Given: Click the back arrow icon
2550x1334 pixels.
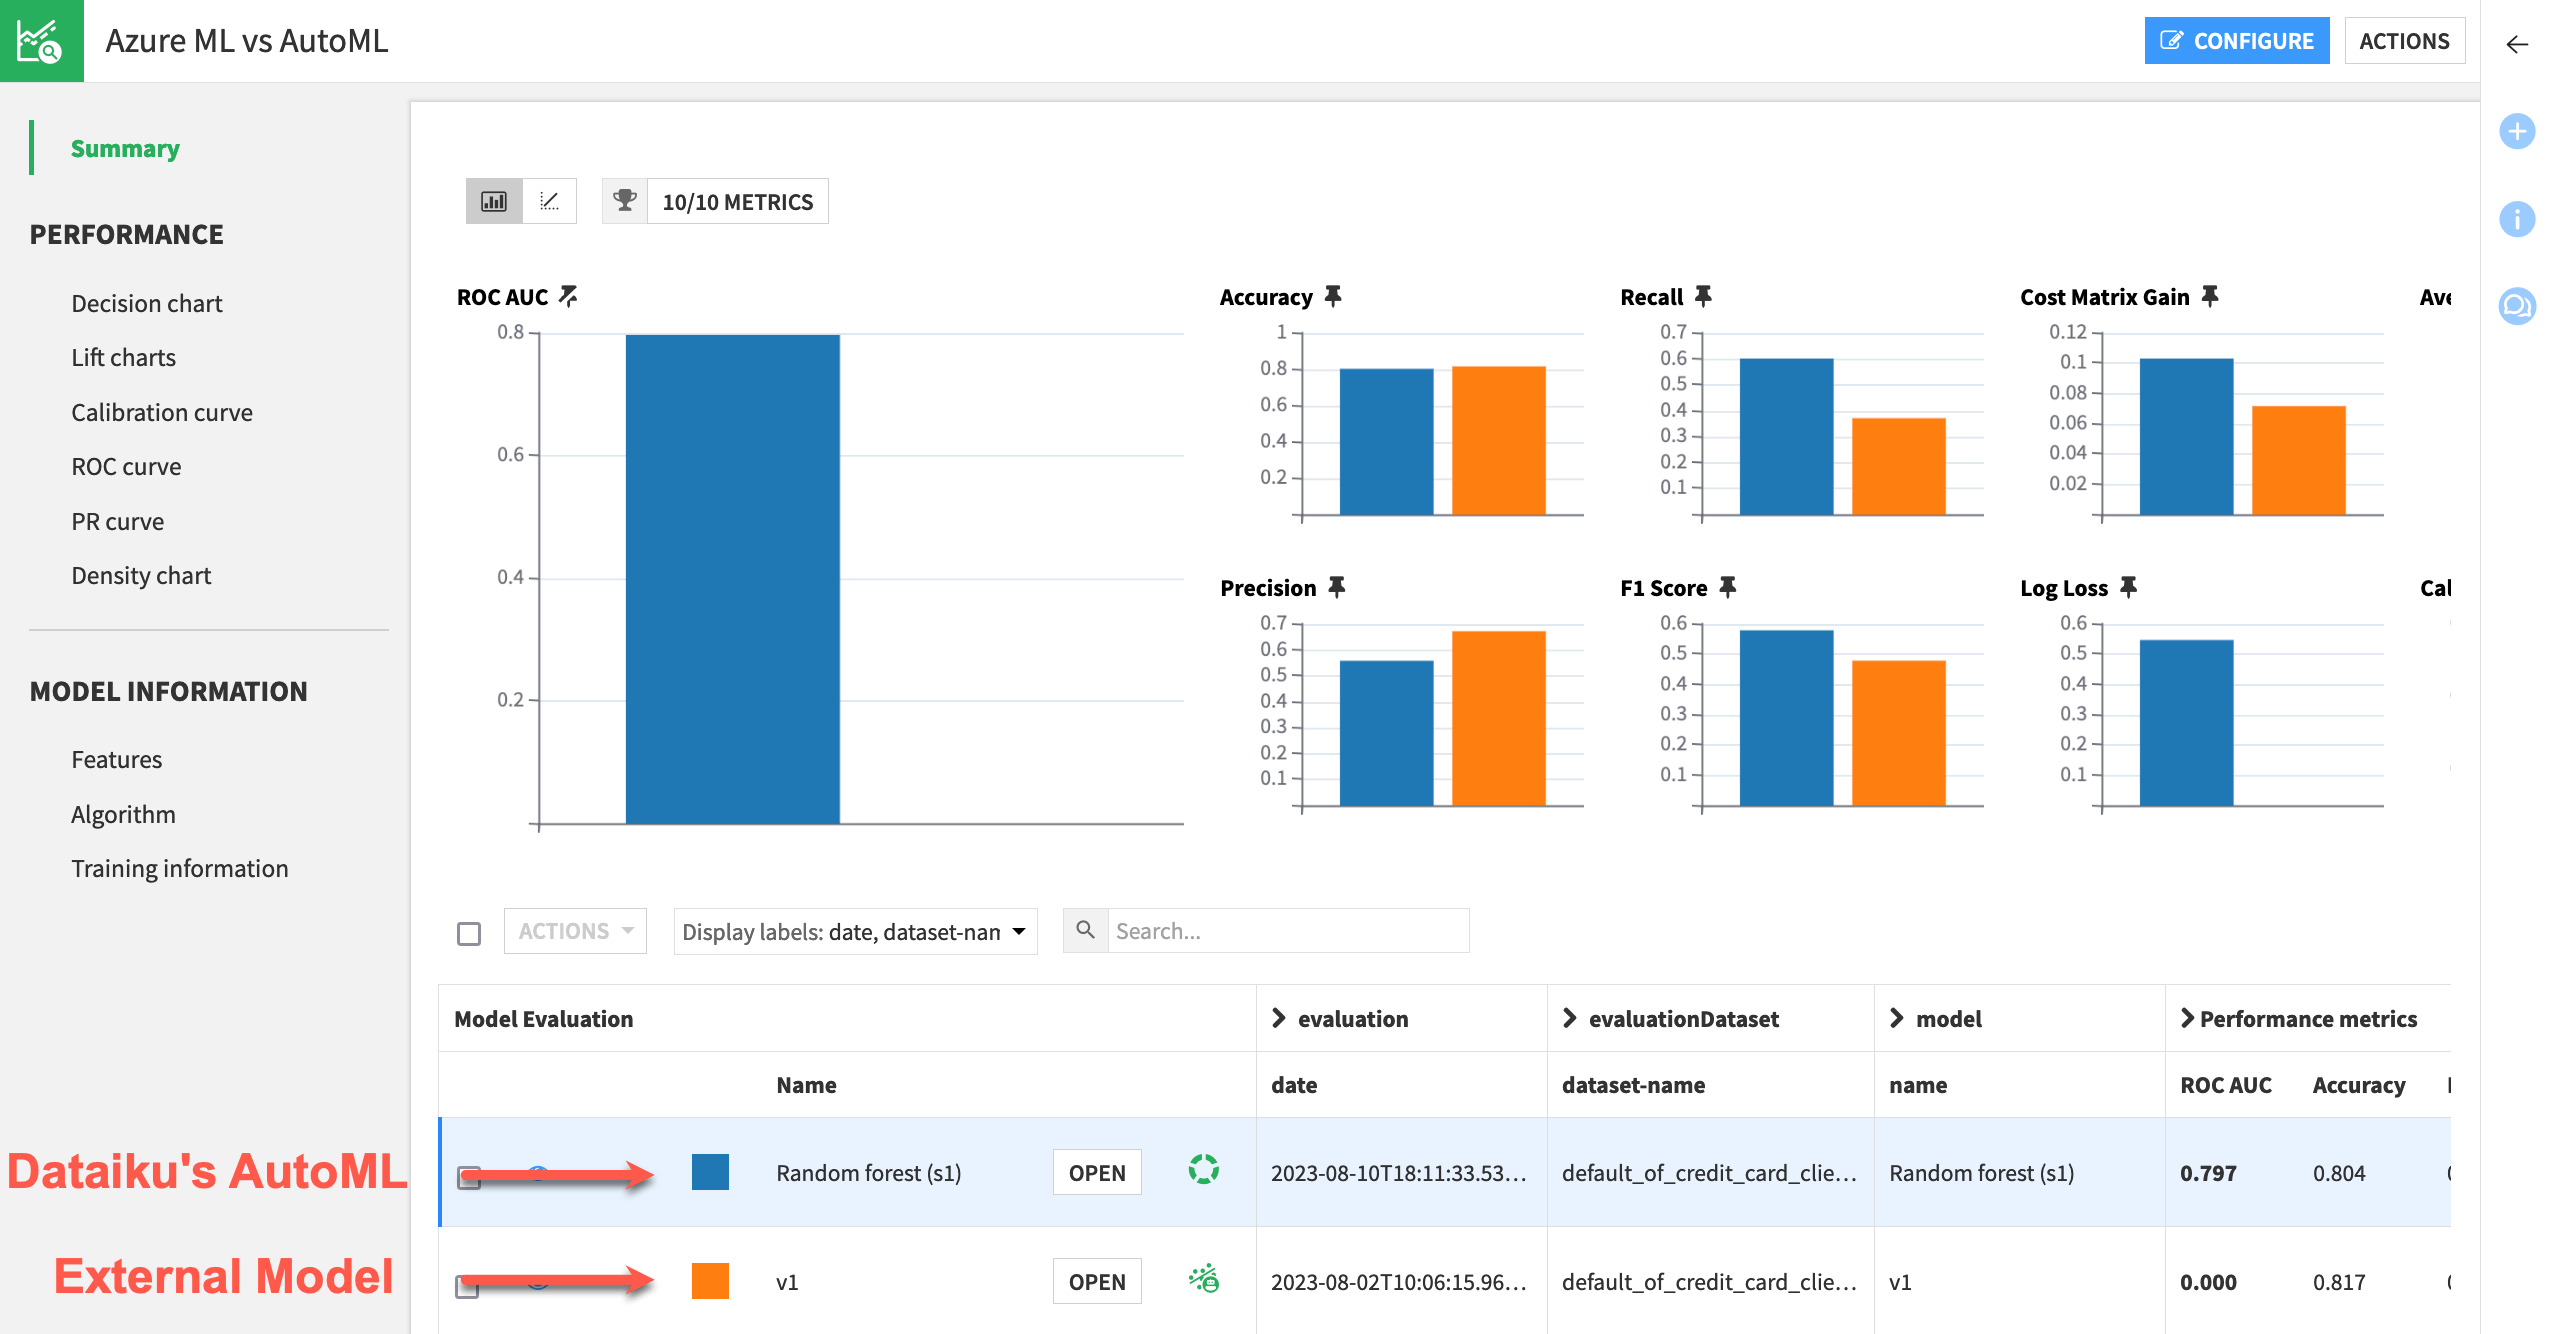Looking at the screenshot, I should point(2517,44).
